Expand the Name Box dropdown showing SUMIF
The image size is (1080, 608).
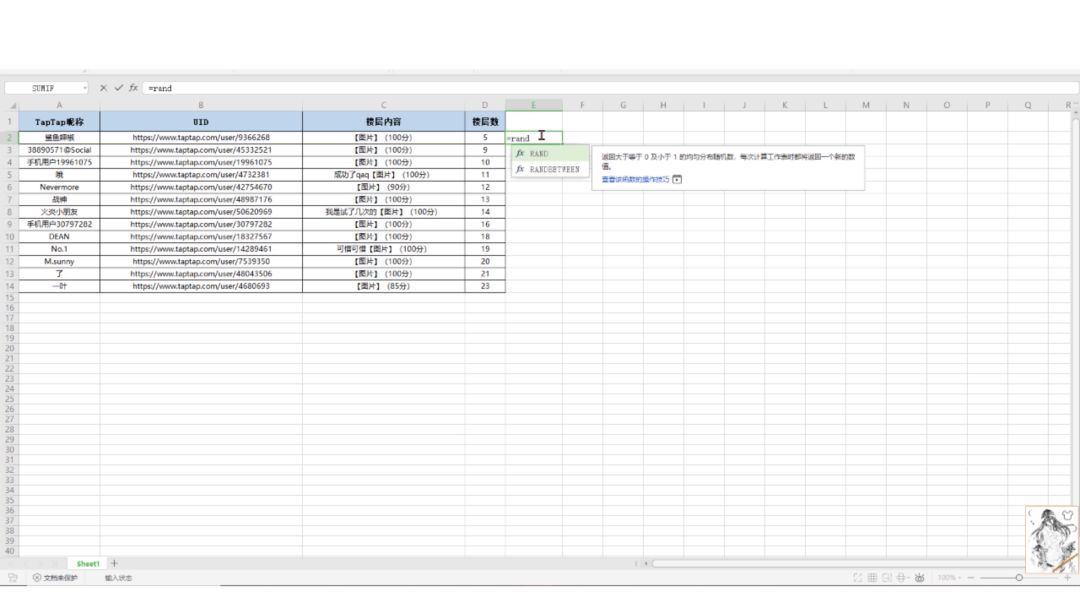(84, 88)
